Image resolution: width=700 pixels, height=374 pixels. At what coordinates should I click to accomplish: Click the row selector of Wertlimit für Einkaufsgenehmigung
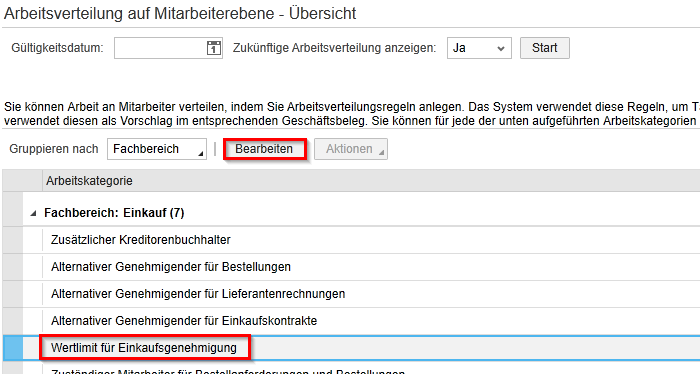click(x=12, y=348)
